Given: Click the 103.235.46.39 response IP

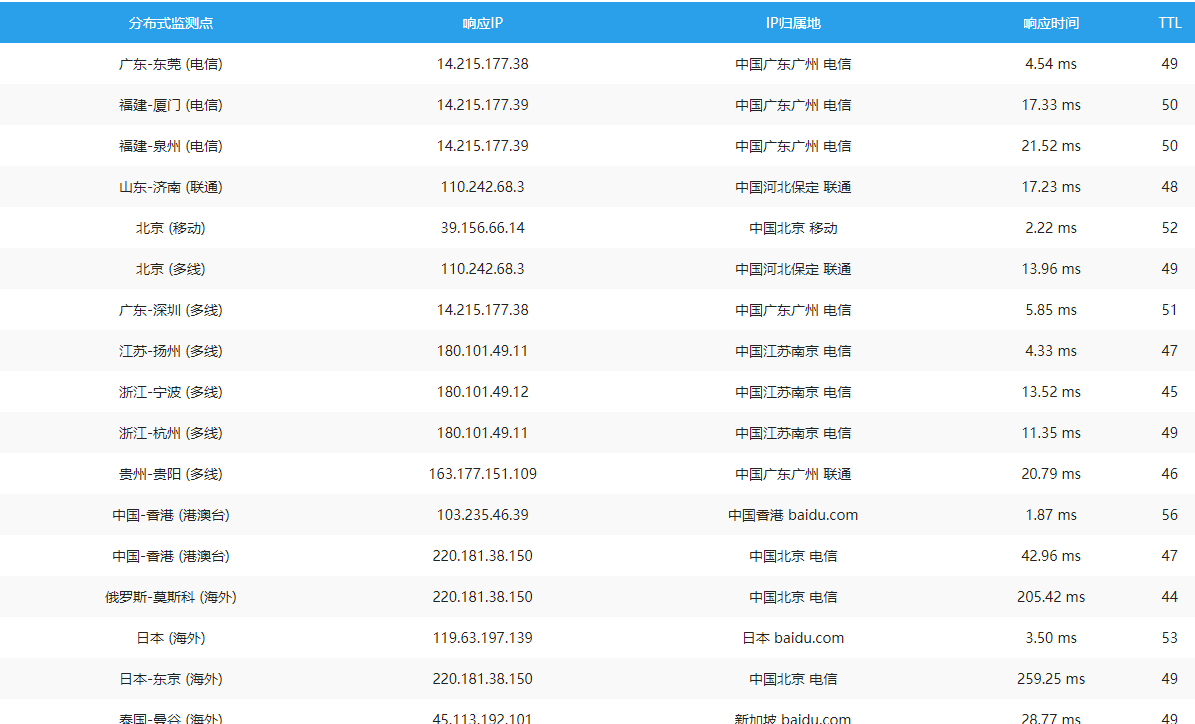Looking at the screenshot, I should tap(482, 515).
